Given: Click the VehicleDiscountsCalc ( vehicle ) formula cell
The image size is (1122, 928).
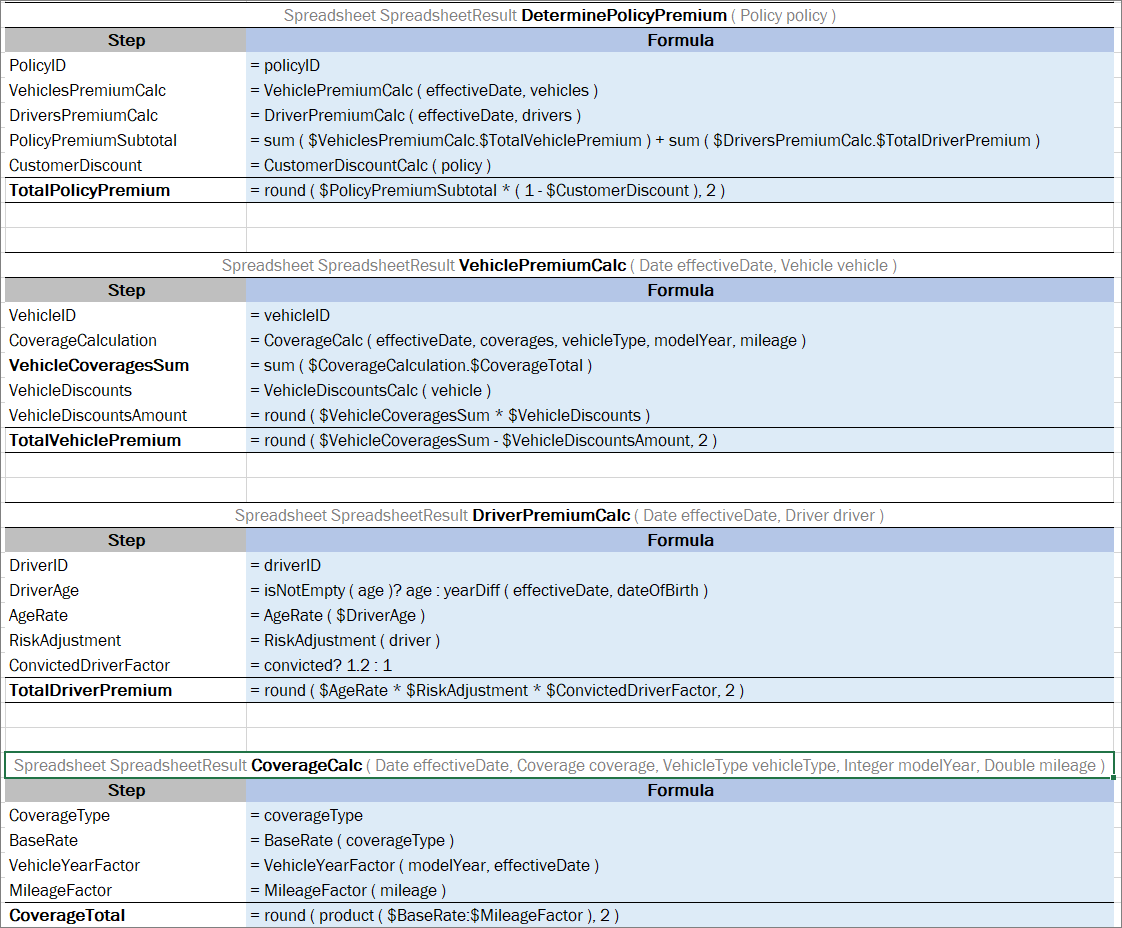Looking at the screenshot, I should click(679, 390).
